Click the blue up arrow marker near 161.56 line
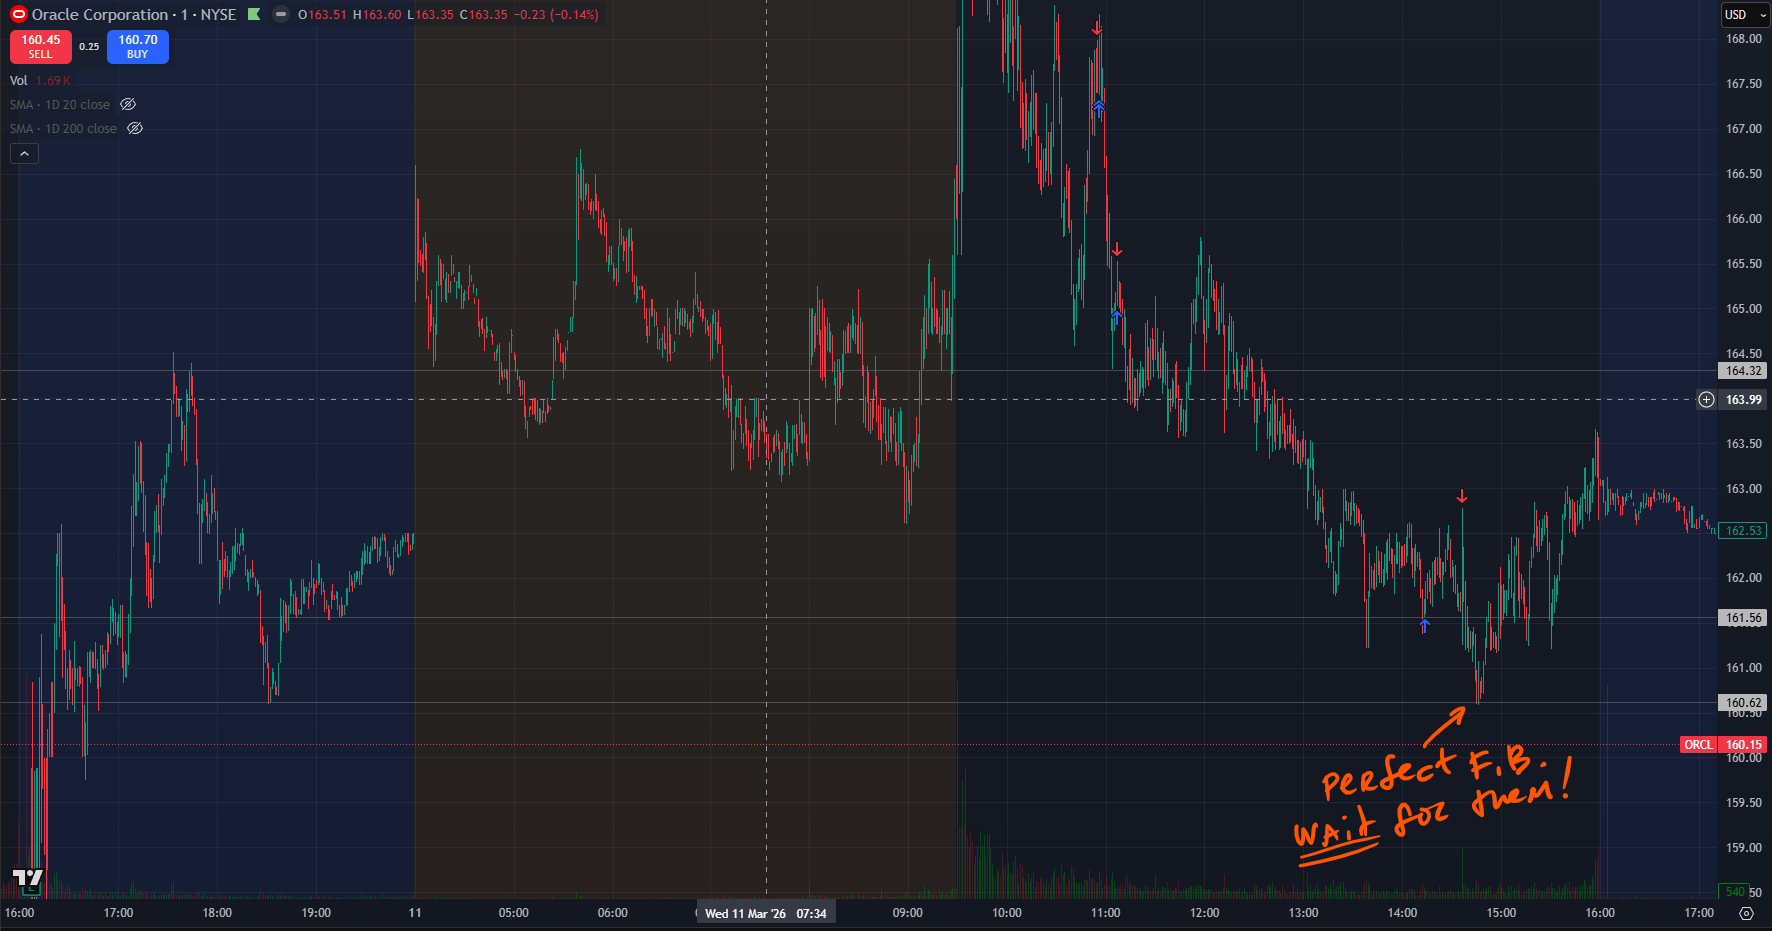 point(1425,626)
